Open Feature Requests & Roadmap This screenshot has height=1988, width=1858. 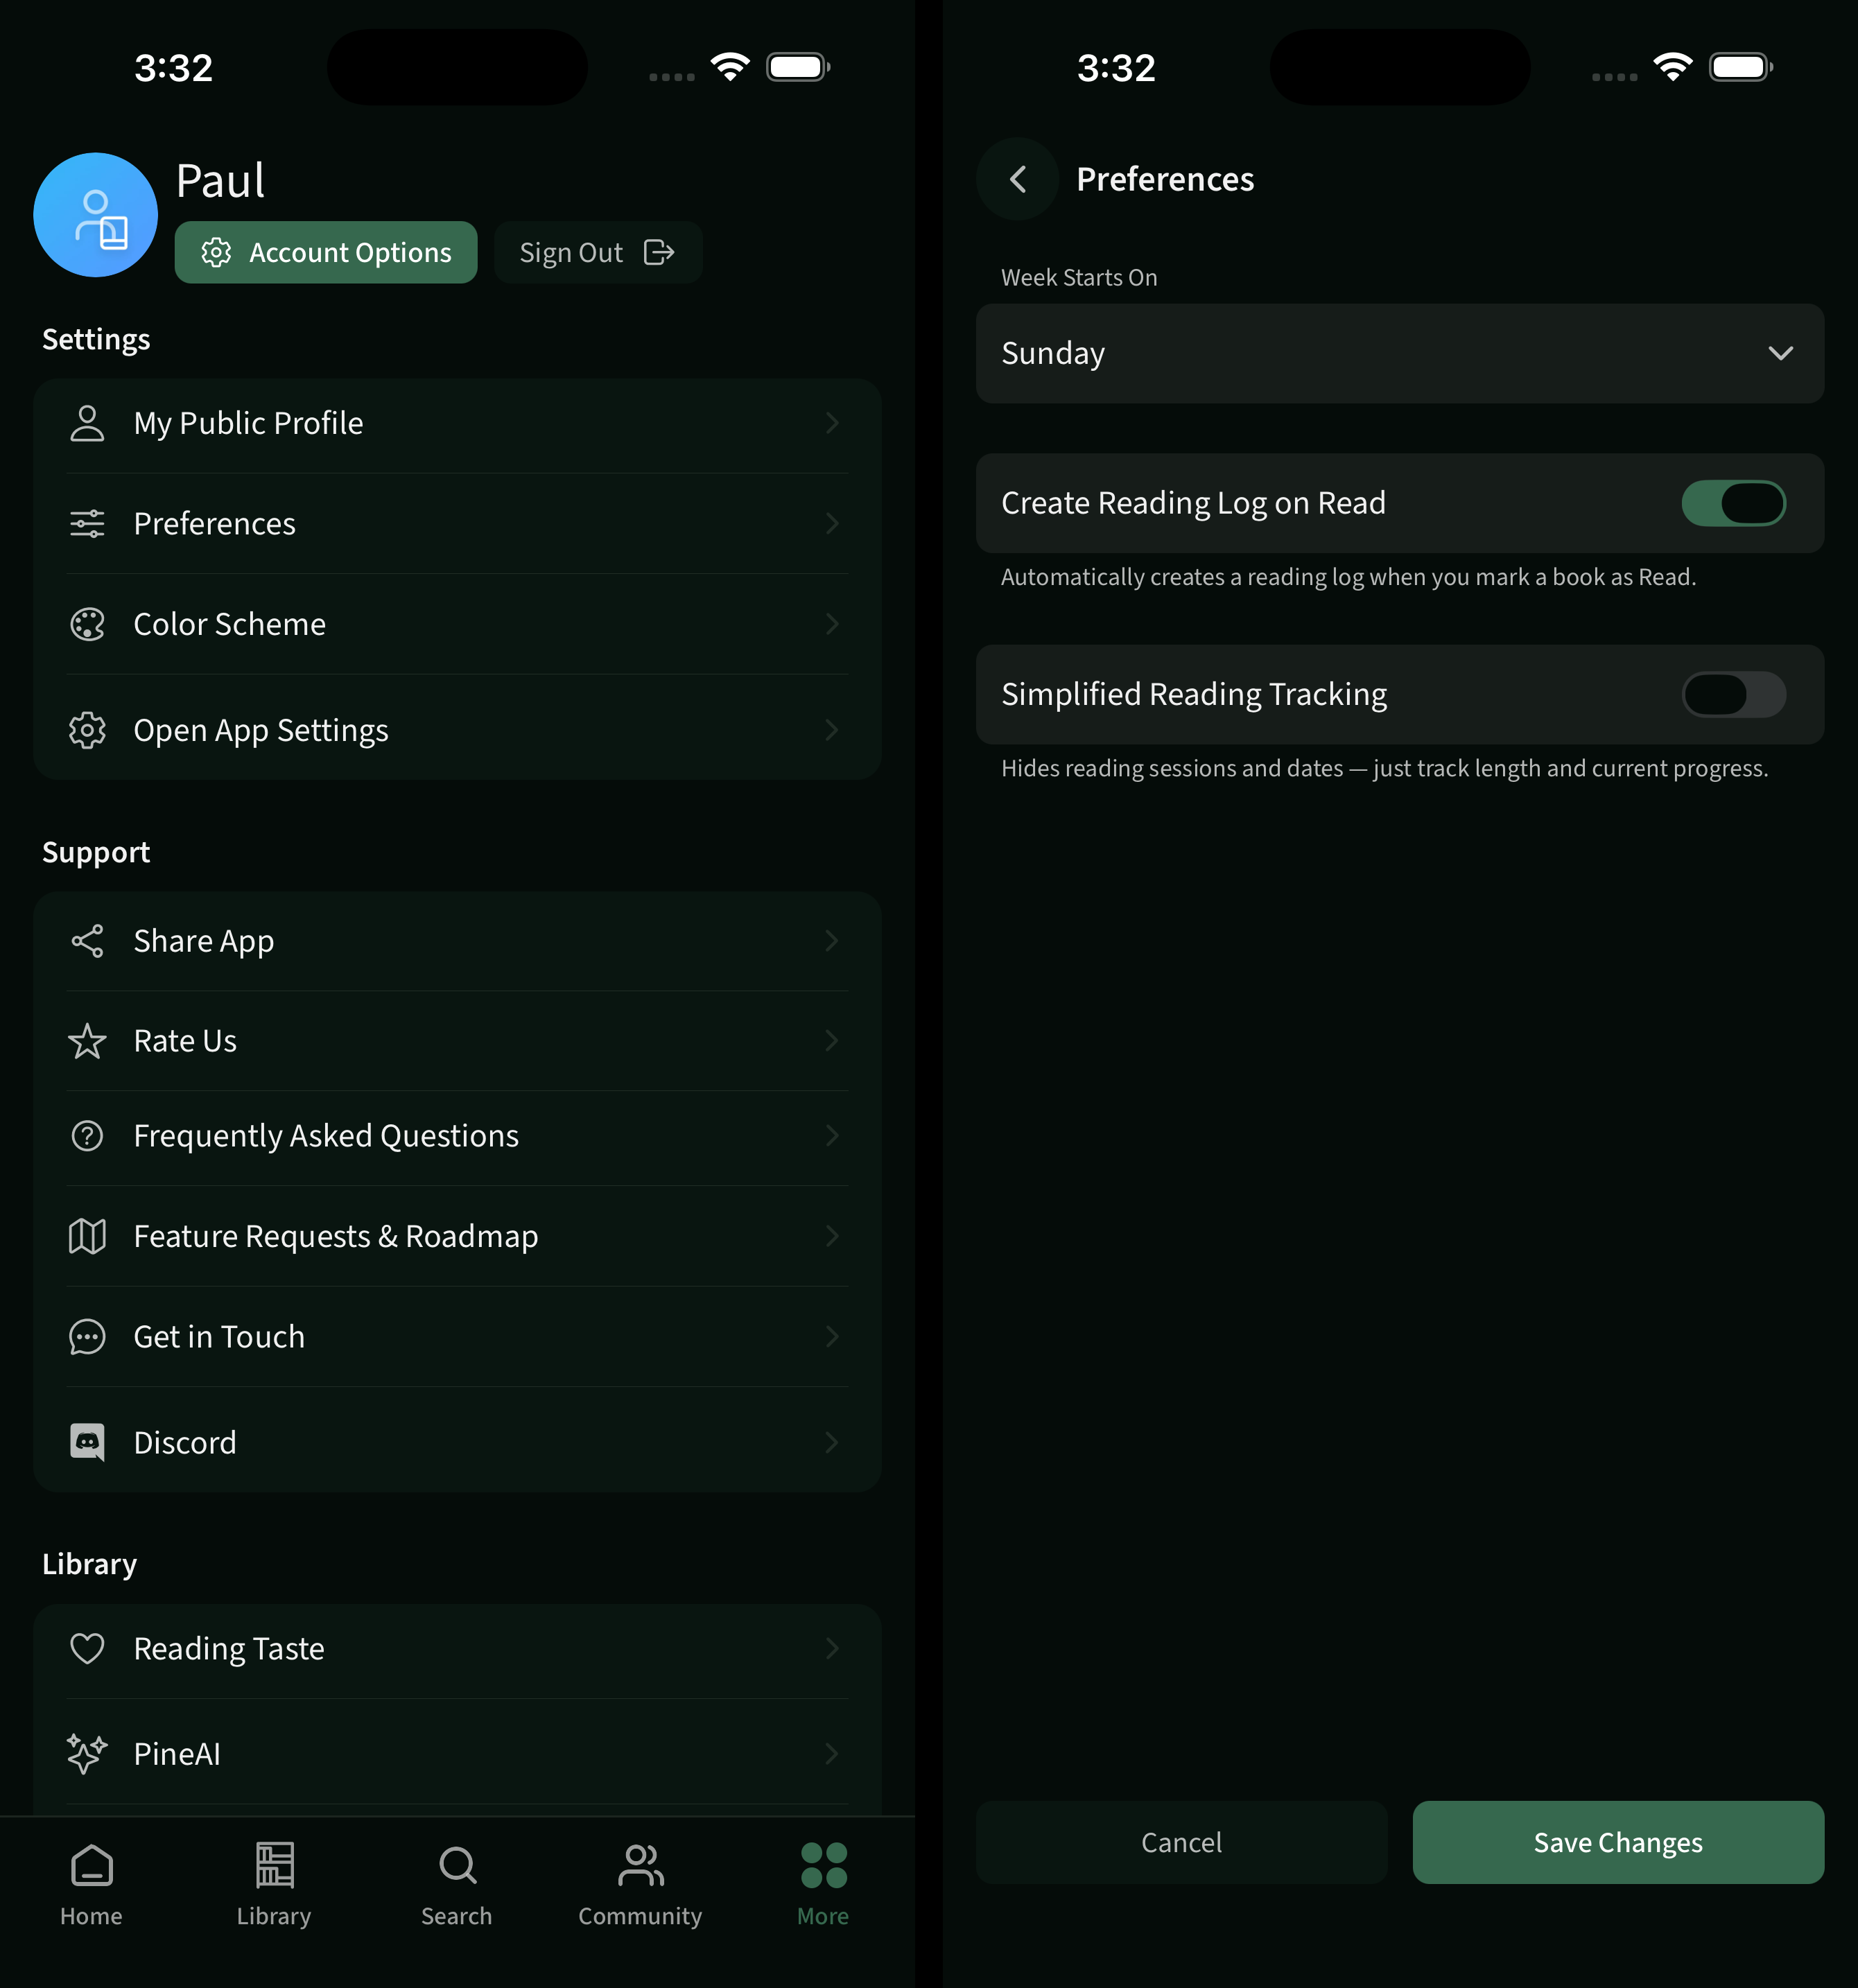pos(457,1236)
